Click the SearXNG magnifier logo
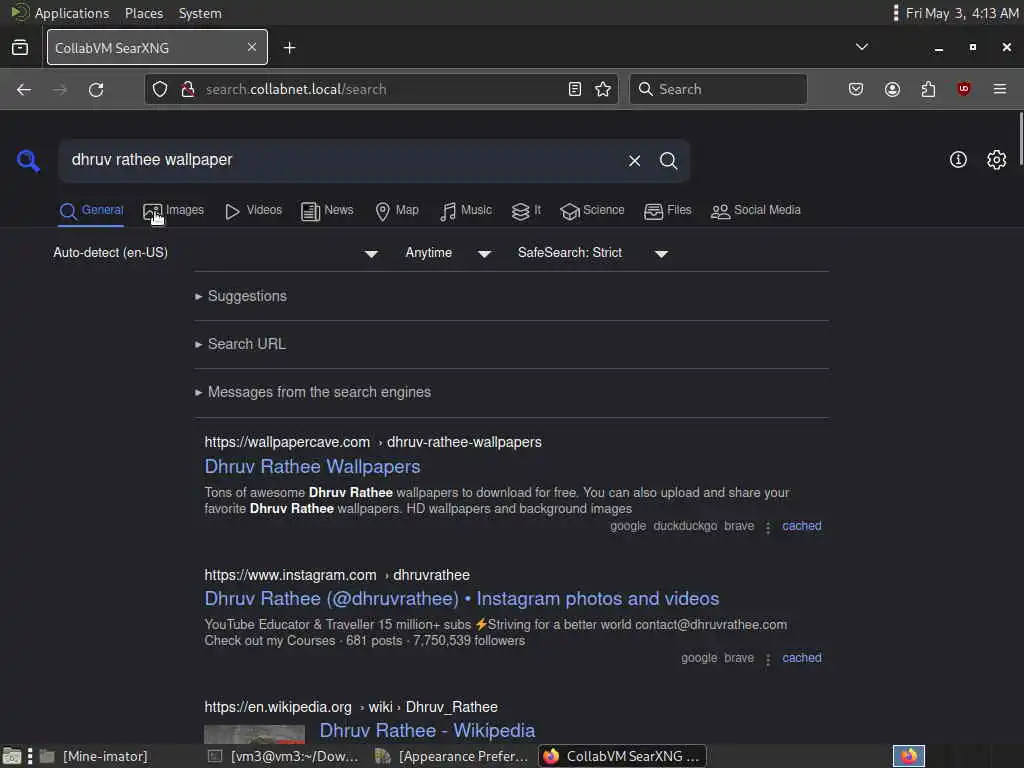1024x768 pixels. 28,160
